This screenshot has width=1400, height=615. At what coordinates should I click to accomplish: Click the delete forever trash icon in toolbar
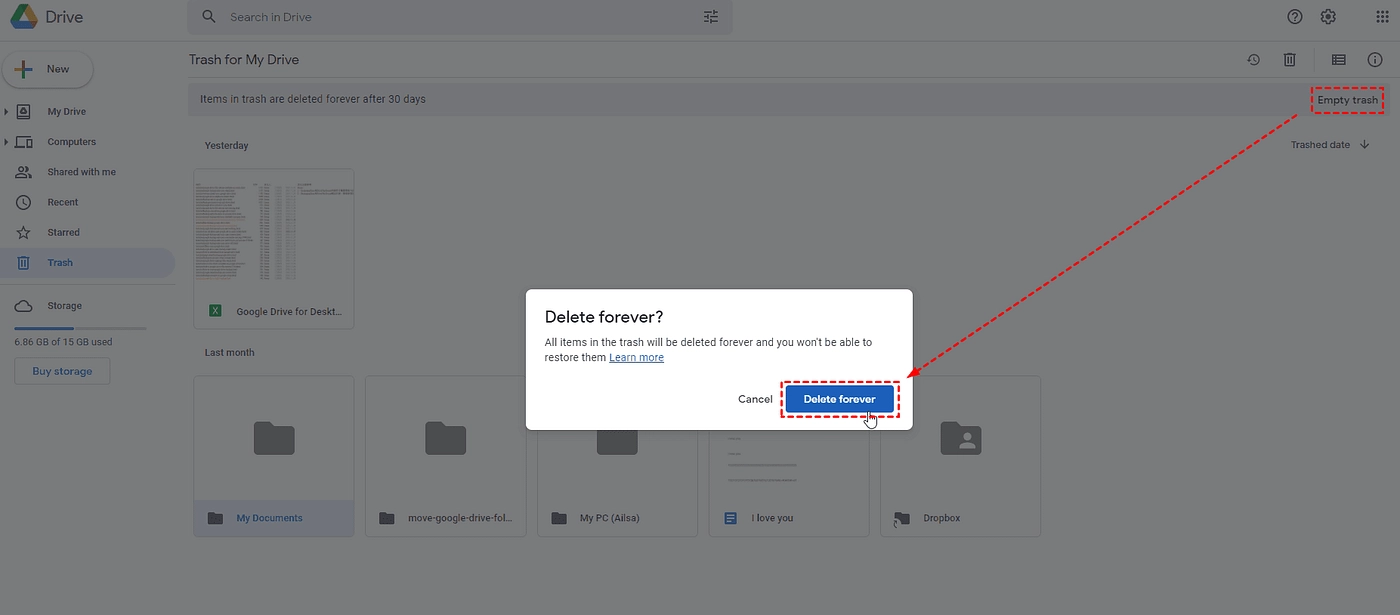pyautogui.click(x=1290, y=60)
